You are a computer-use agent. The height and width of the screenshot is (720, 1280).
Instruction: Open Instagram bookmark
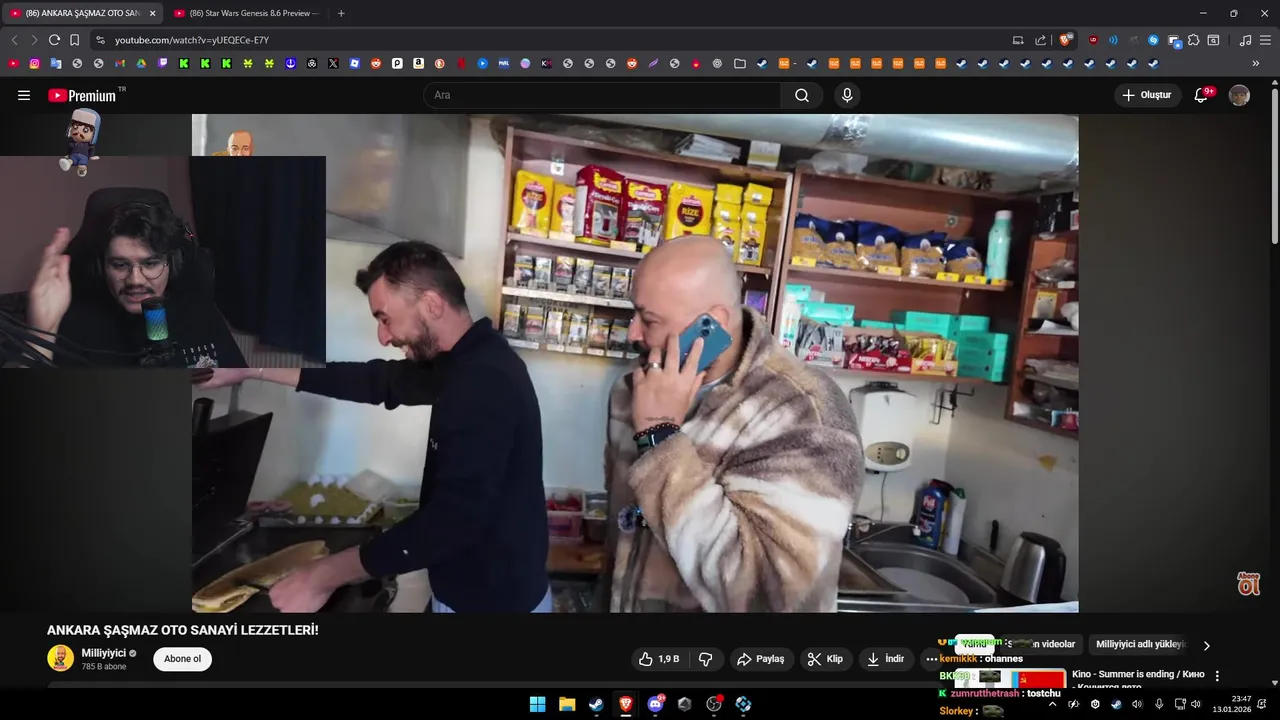[34, 63]
